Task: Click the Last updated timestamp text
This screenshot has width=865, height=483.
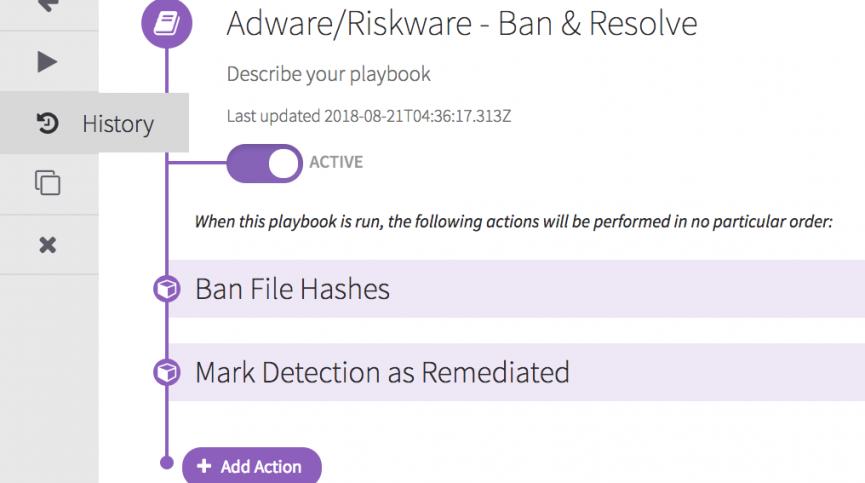Action: click(x=369, y=116)
